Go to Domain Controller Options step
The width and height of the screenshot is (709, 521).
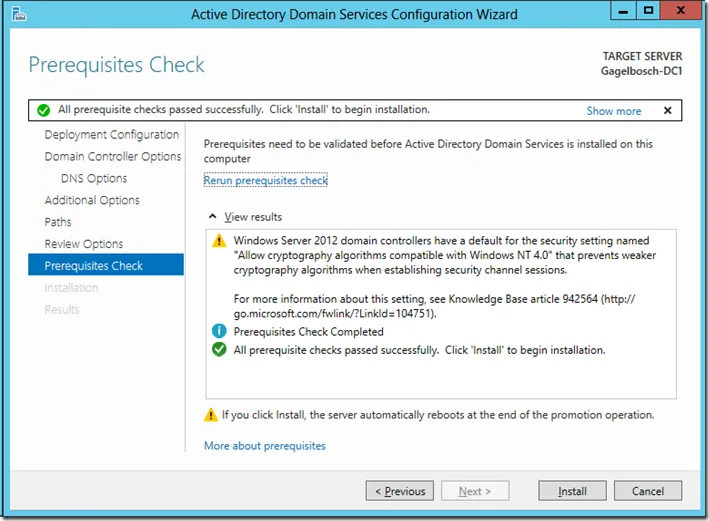click(112, 157)
